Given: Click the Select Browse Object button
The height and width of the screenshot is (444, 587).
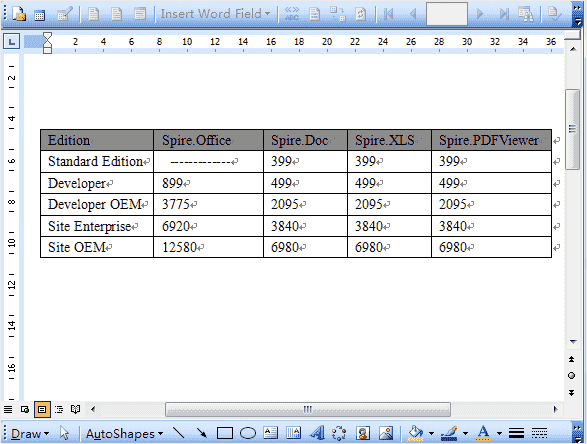Looking at the screenshot, I should (x=571, y=375).
